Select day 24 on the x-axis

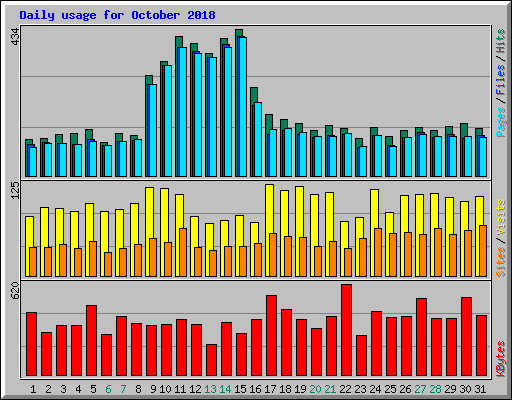375,389
